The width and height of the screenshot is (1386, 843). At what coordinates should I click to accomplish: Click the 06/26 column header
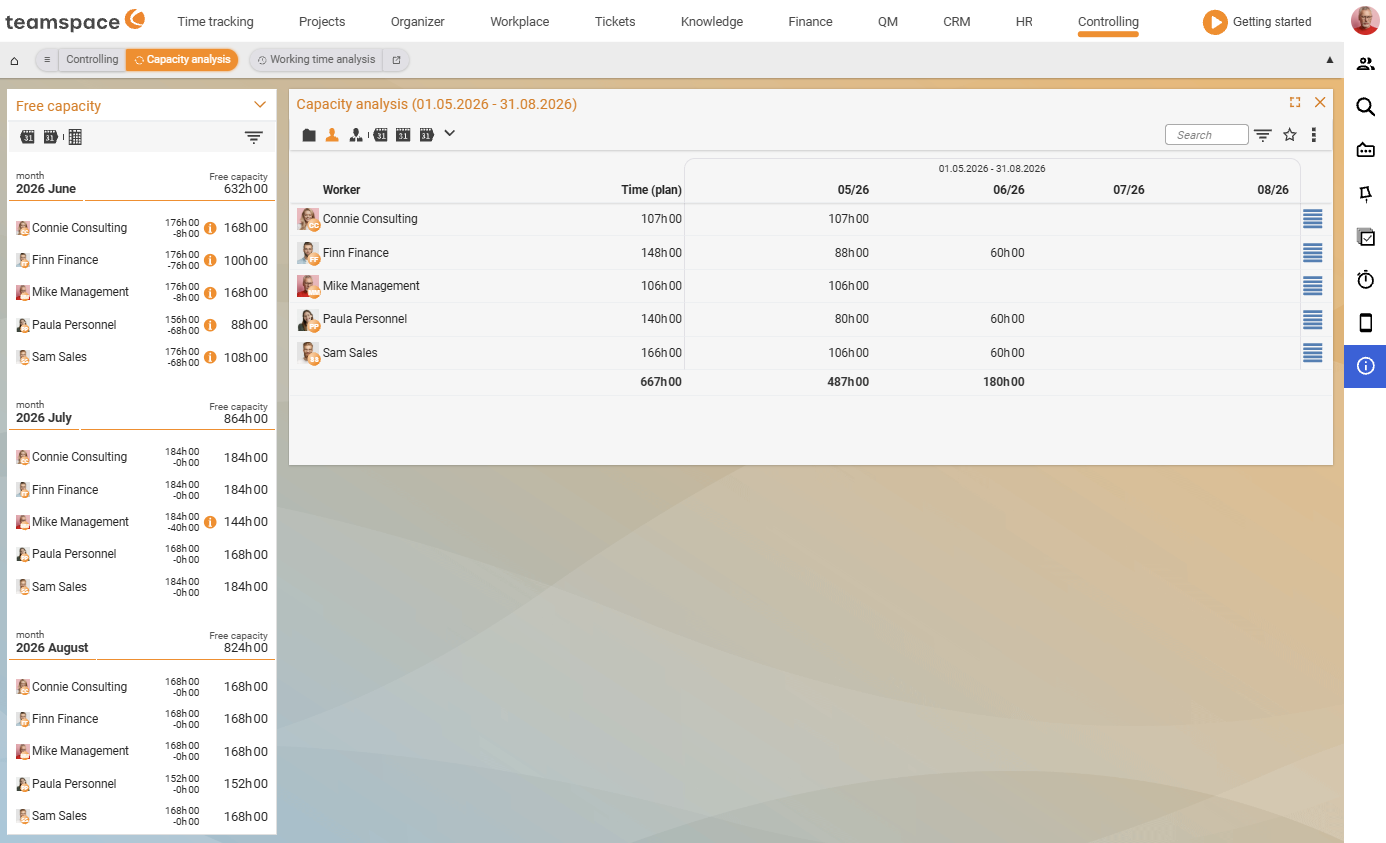coord(1008,190)
